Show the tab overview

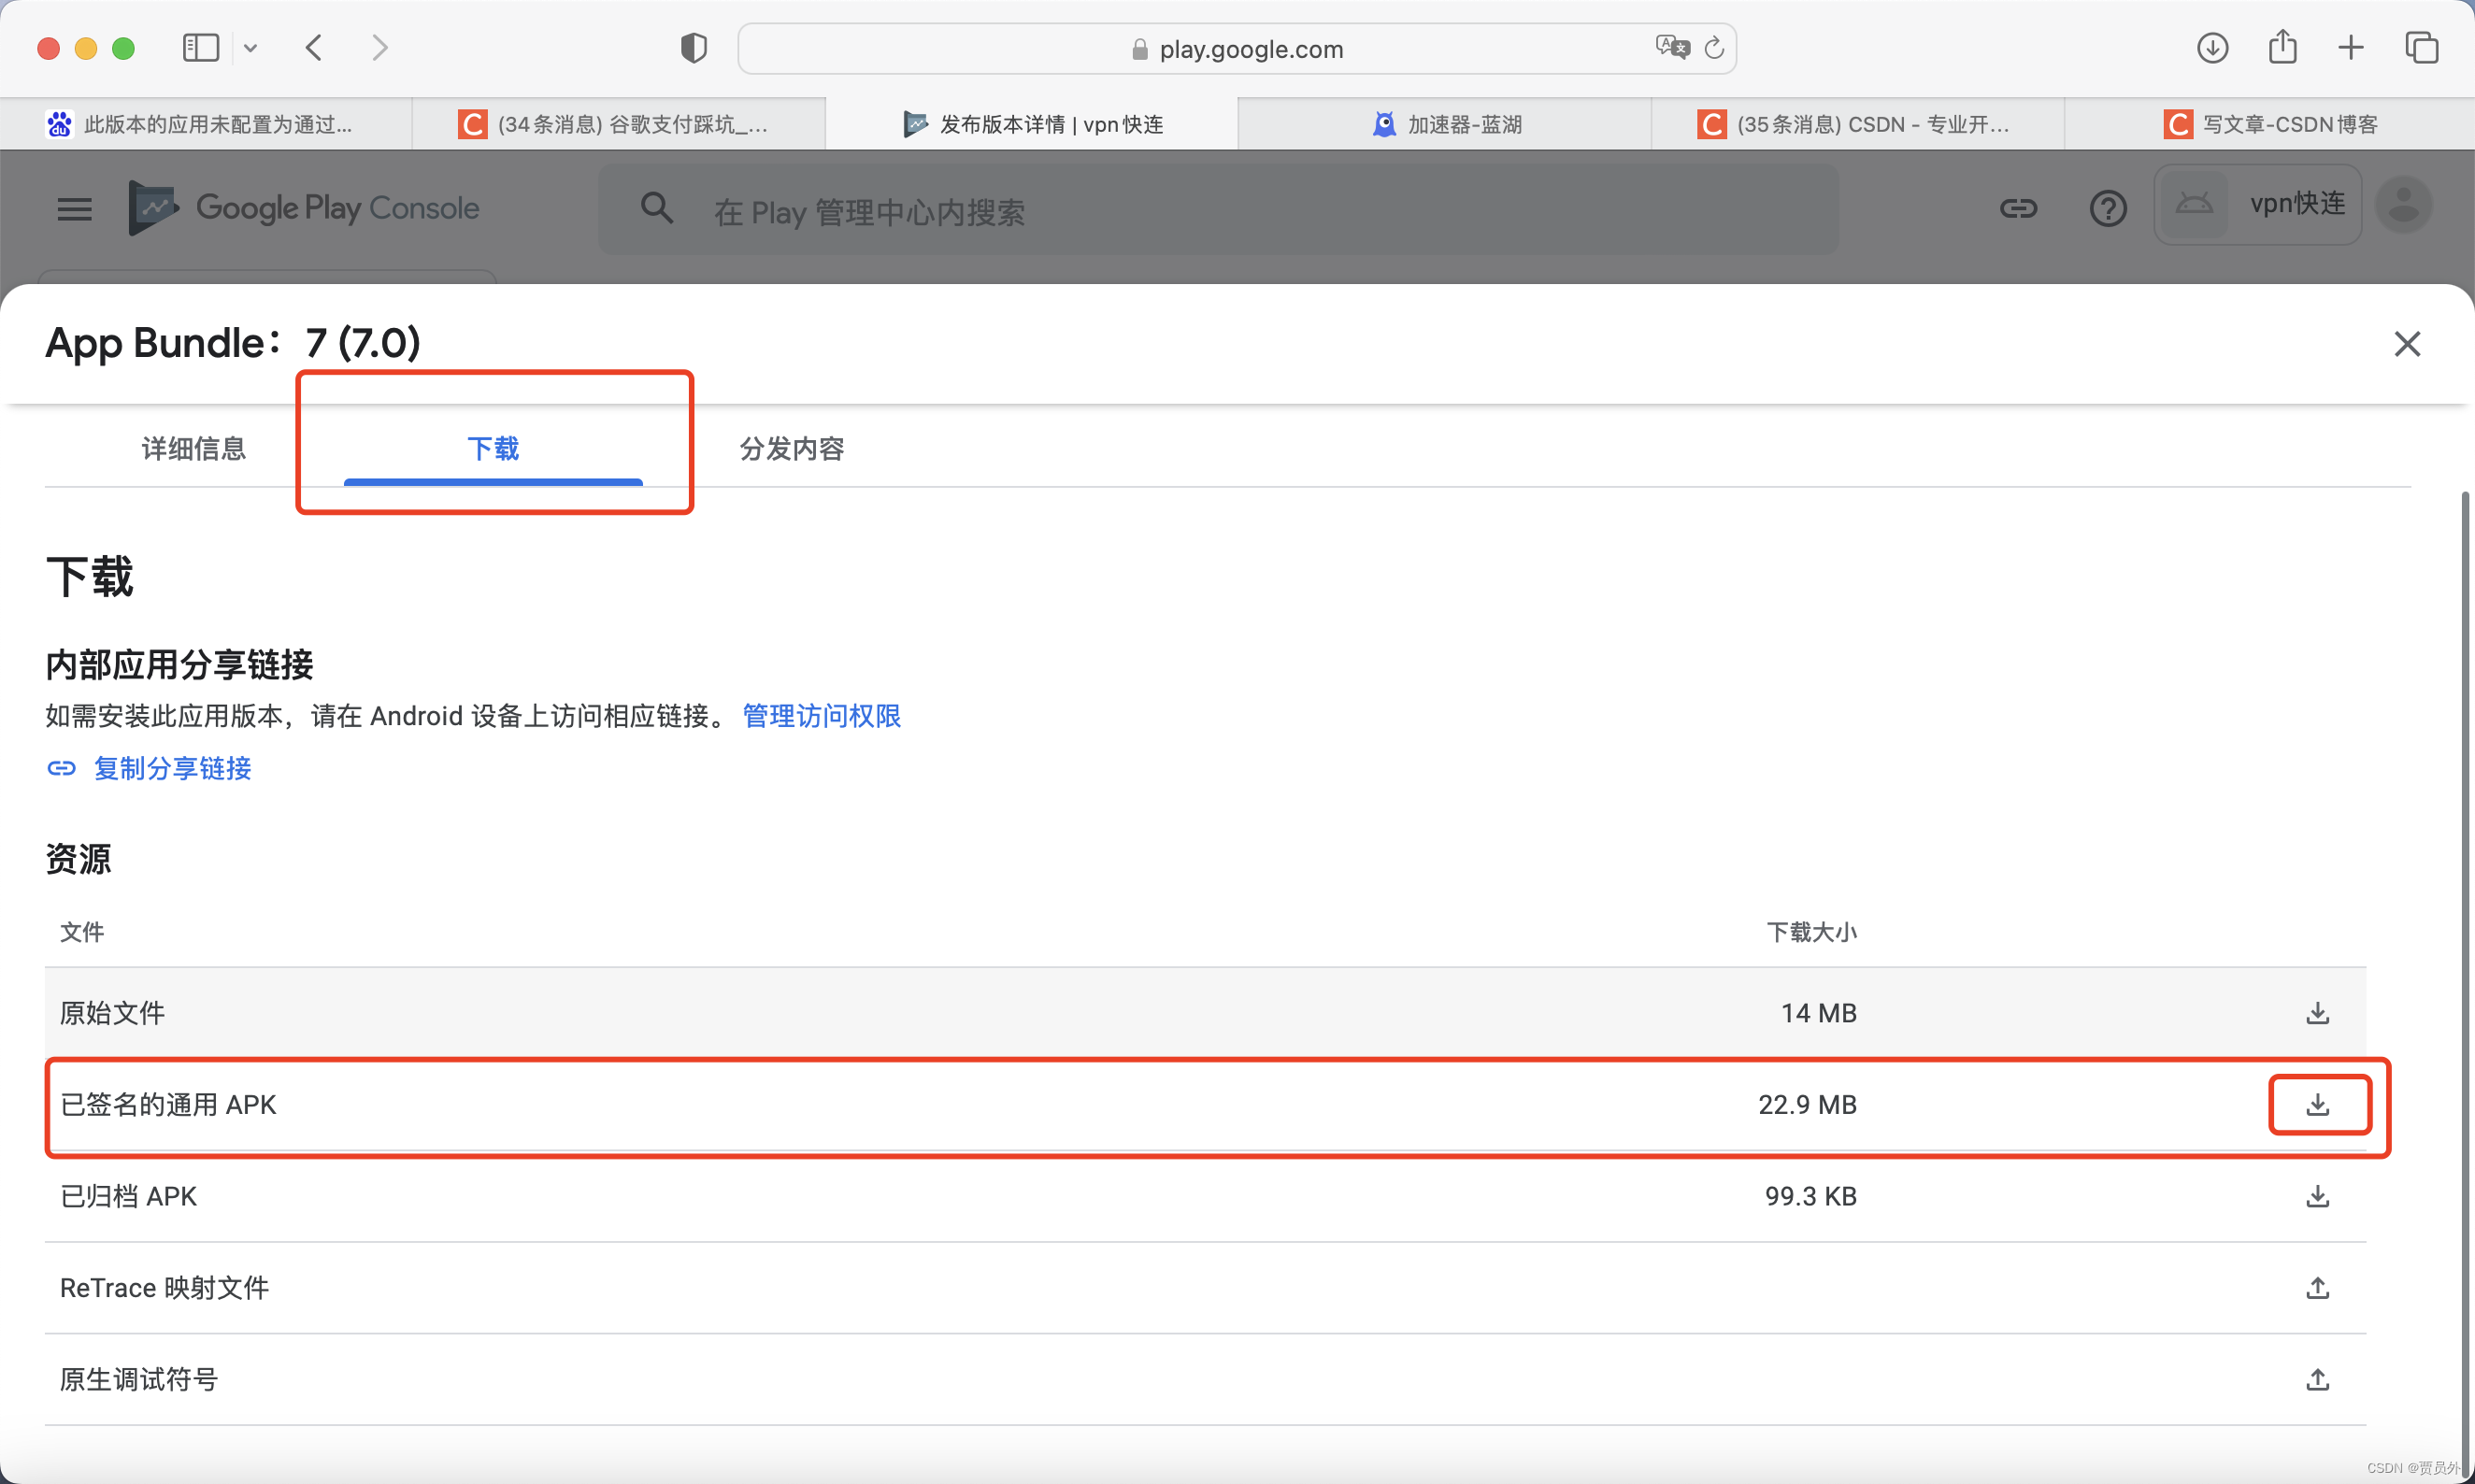coord(2421,47)
